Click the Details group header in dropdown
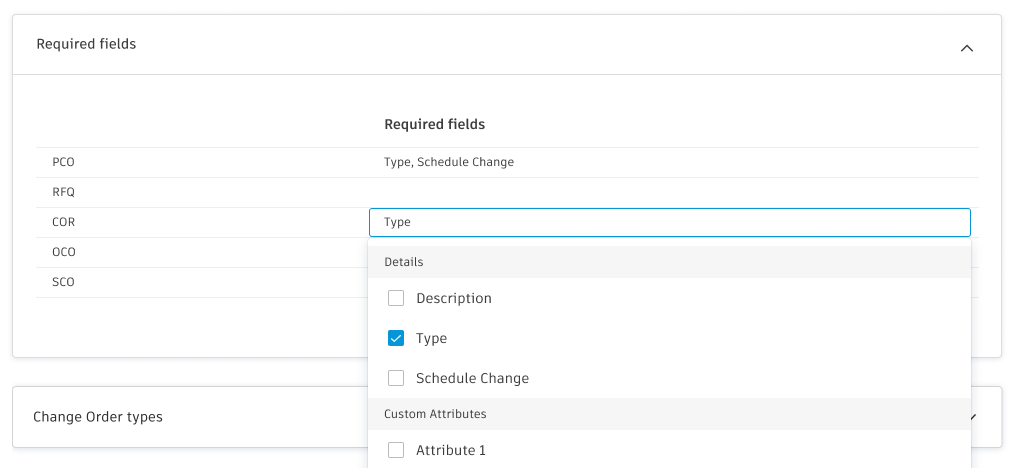Viewport: 1020px width, 468px height. coord(404,262)
